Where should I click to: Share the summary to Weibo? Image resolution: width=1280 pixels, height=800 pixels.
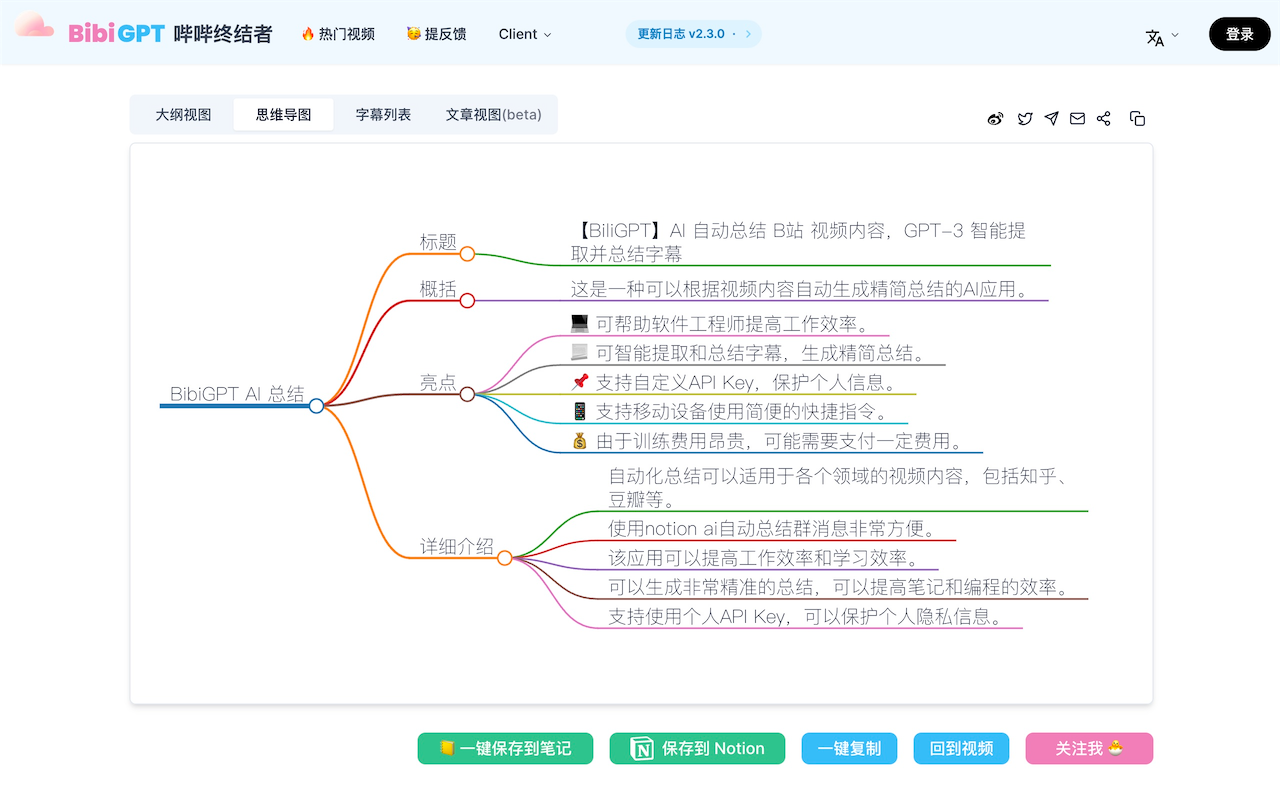click(x=994, y=118)
